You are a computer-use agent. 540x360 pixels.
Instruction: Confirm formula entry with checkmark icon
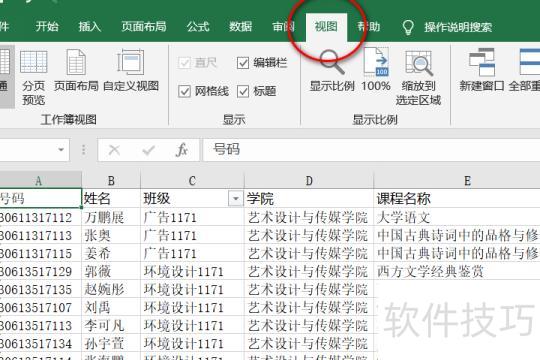[148, 150]
